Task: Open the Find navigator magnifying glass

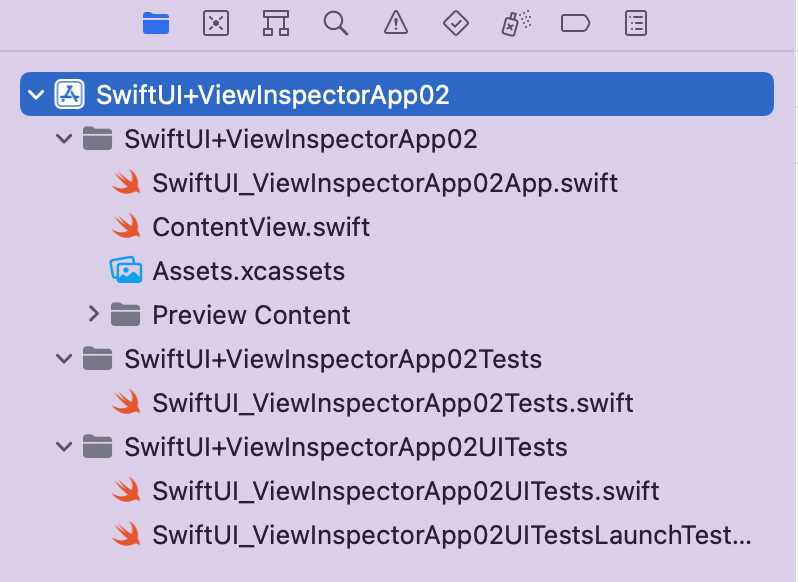Action: coord(336,23)
